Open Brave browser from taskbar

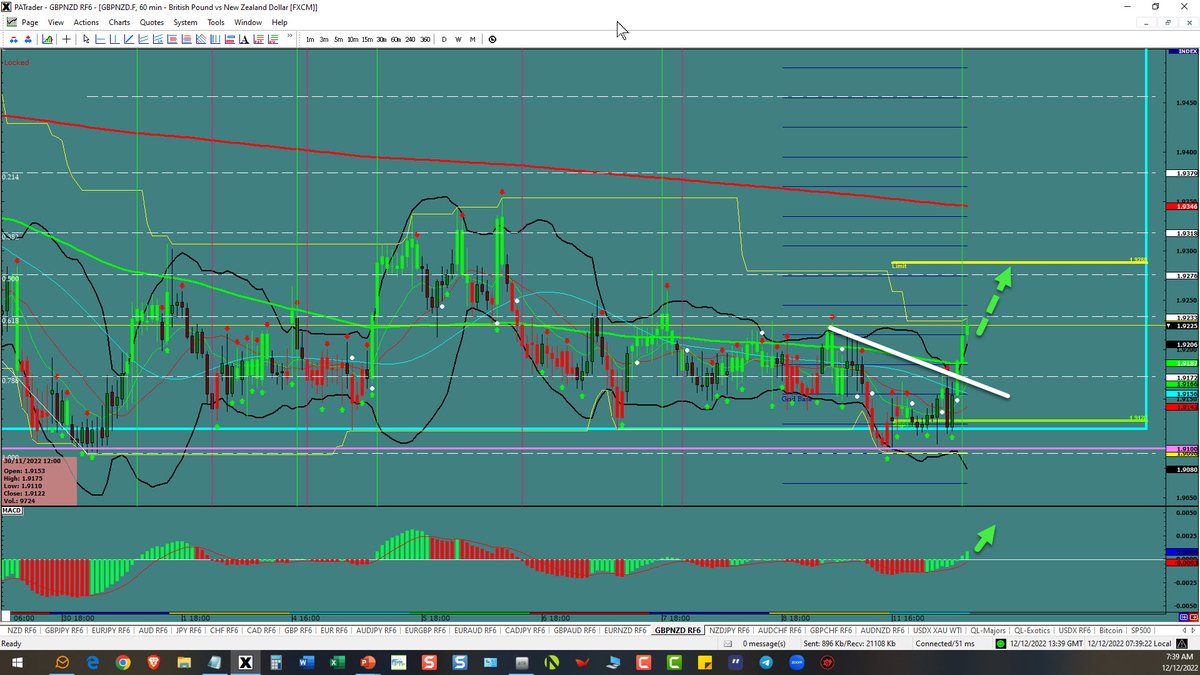(153, 662)
